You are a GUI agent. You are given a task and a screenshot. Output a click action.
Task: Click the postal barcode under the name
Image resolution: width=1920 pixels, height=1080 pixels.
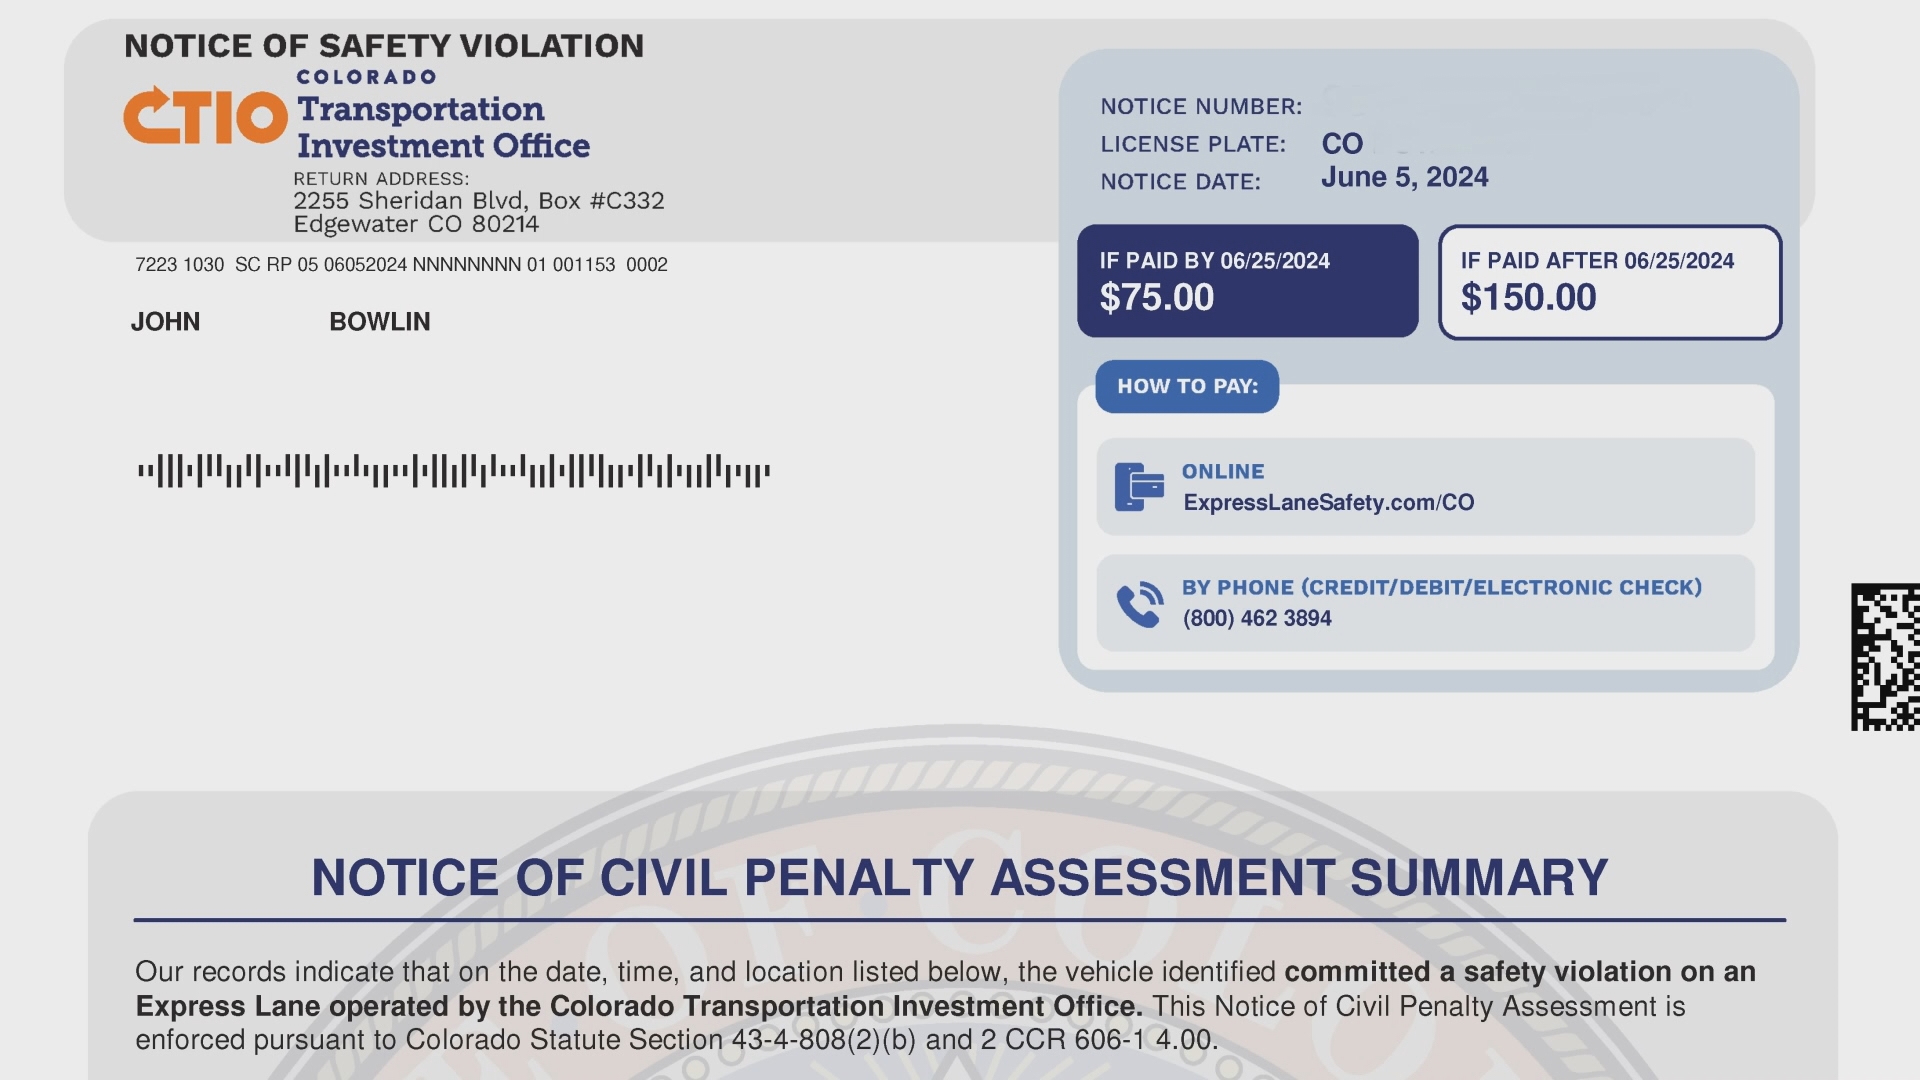pos(454,471)
